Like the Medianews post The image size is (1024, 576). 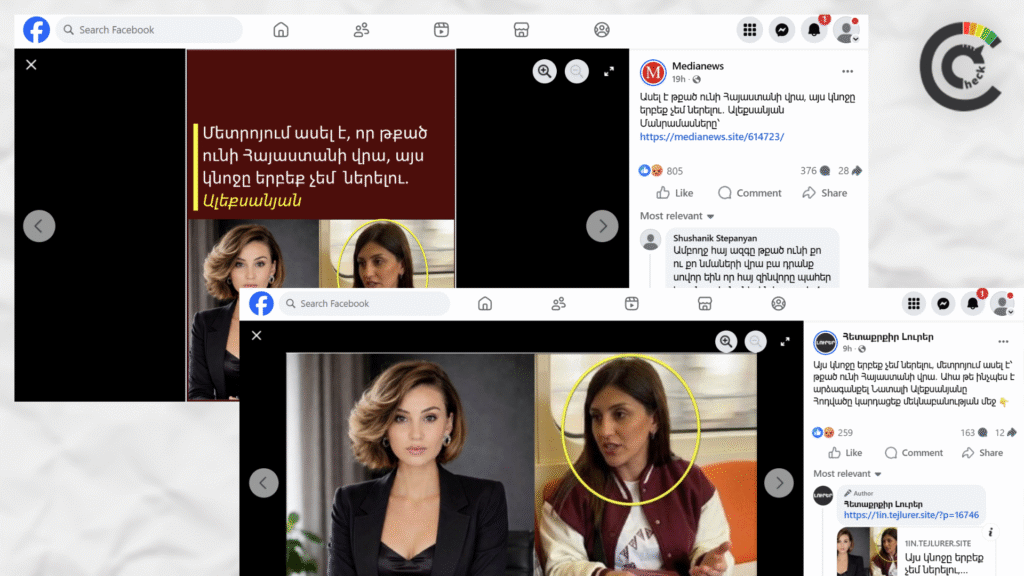coord(675,193)
